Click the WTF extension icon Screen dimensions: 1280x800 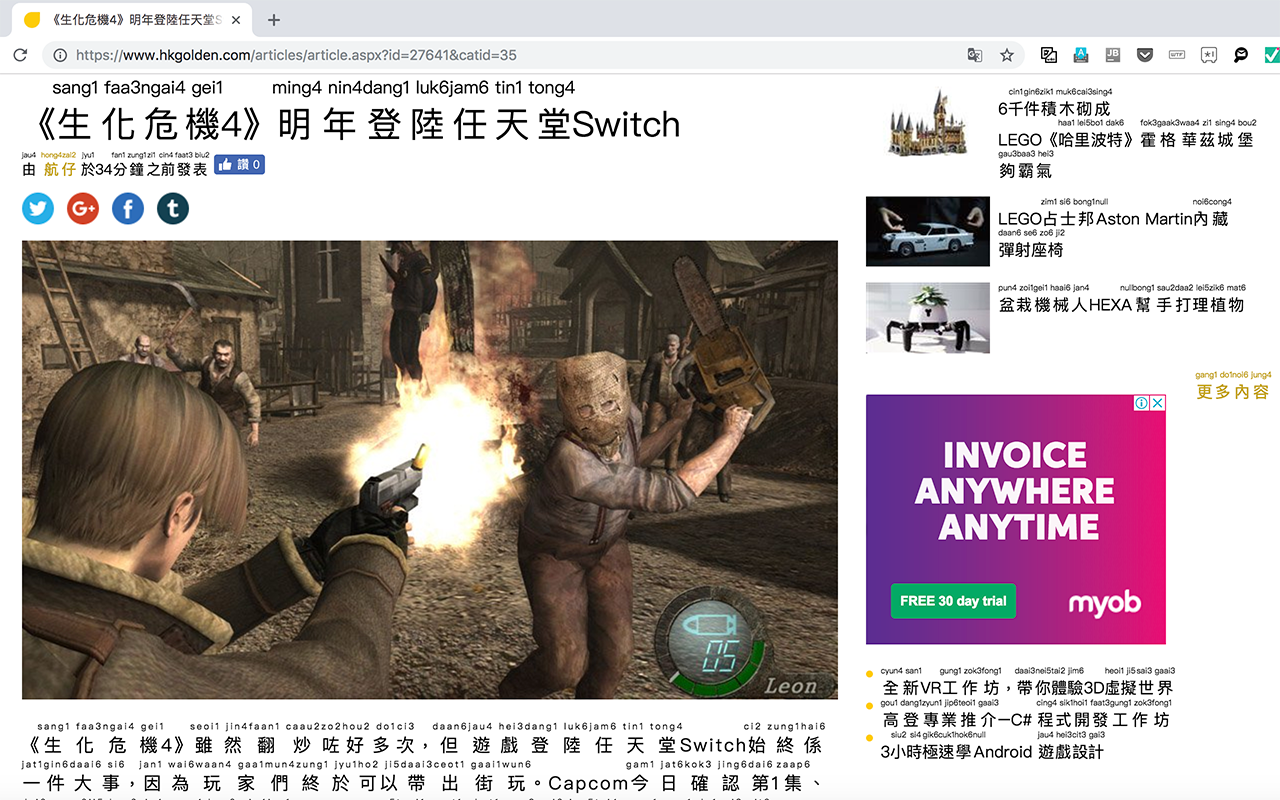(x=1177, y=56)
